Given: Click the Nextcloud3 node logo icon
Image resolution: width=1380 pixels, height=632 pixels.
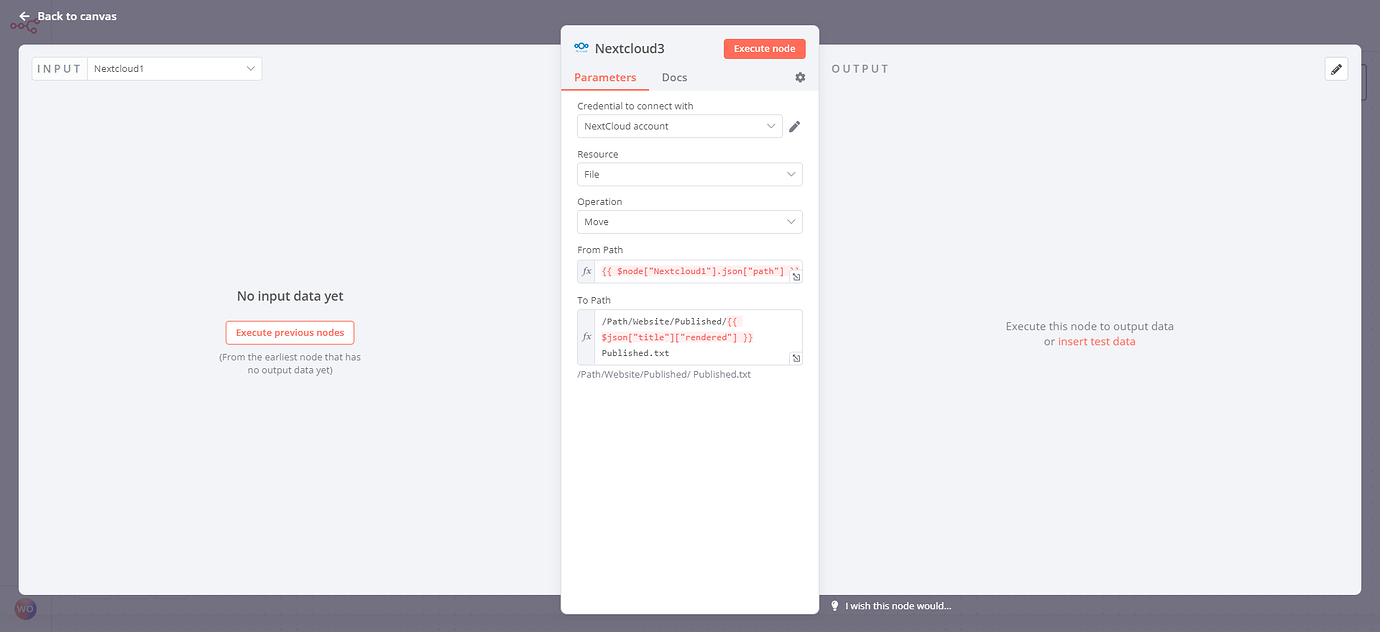Looking at the screenshot, I should tap(582, 48).
